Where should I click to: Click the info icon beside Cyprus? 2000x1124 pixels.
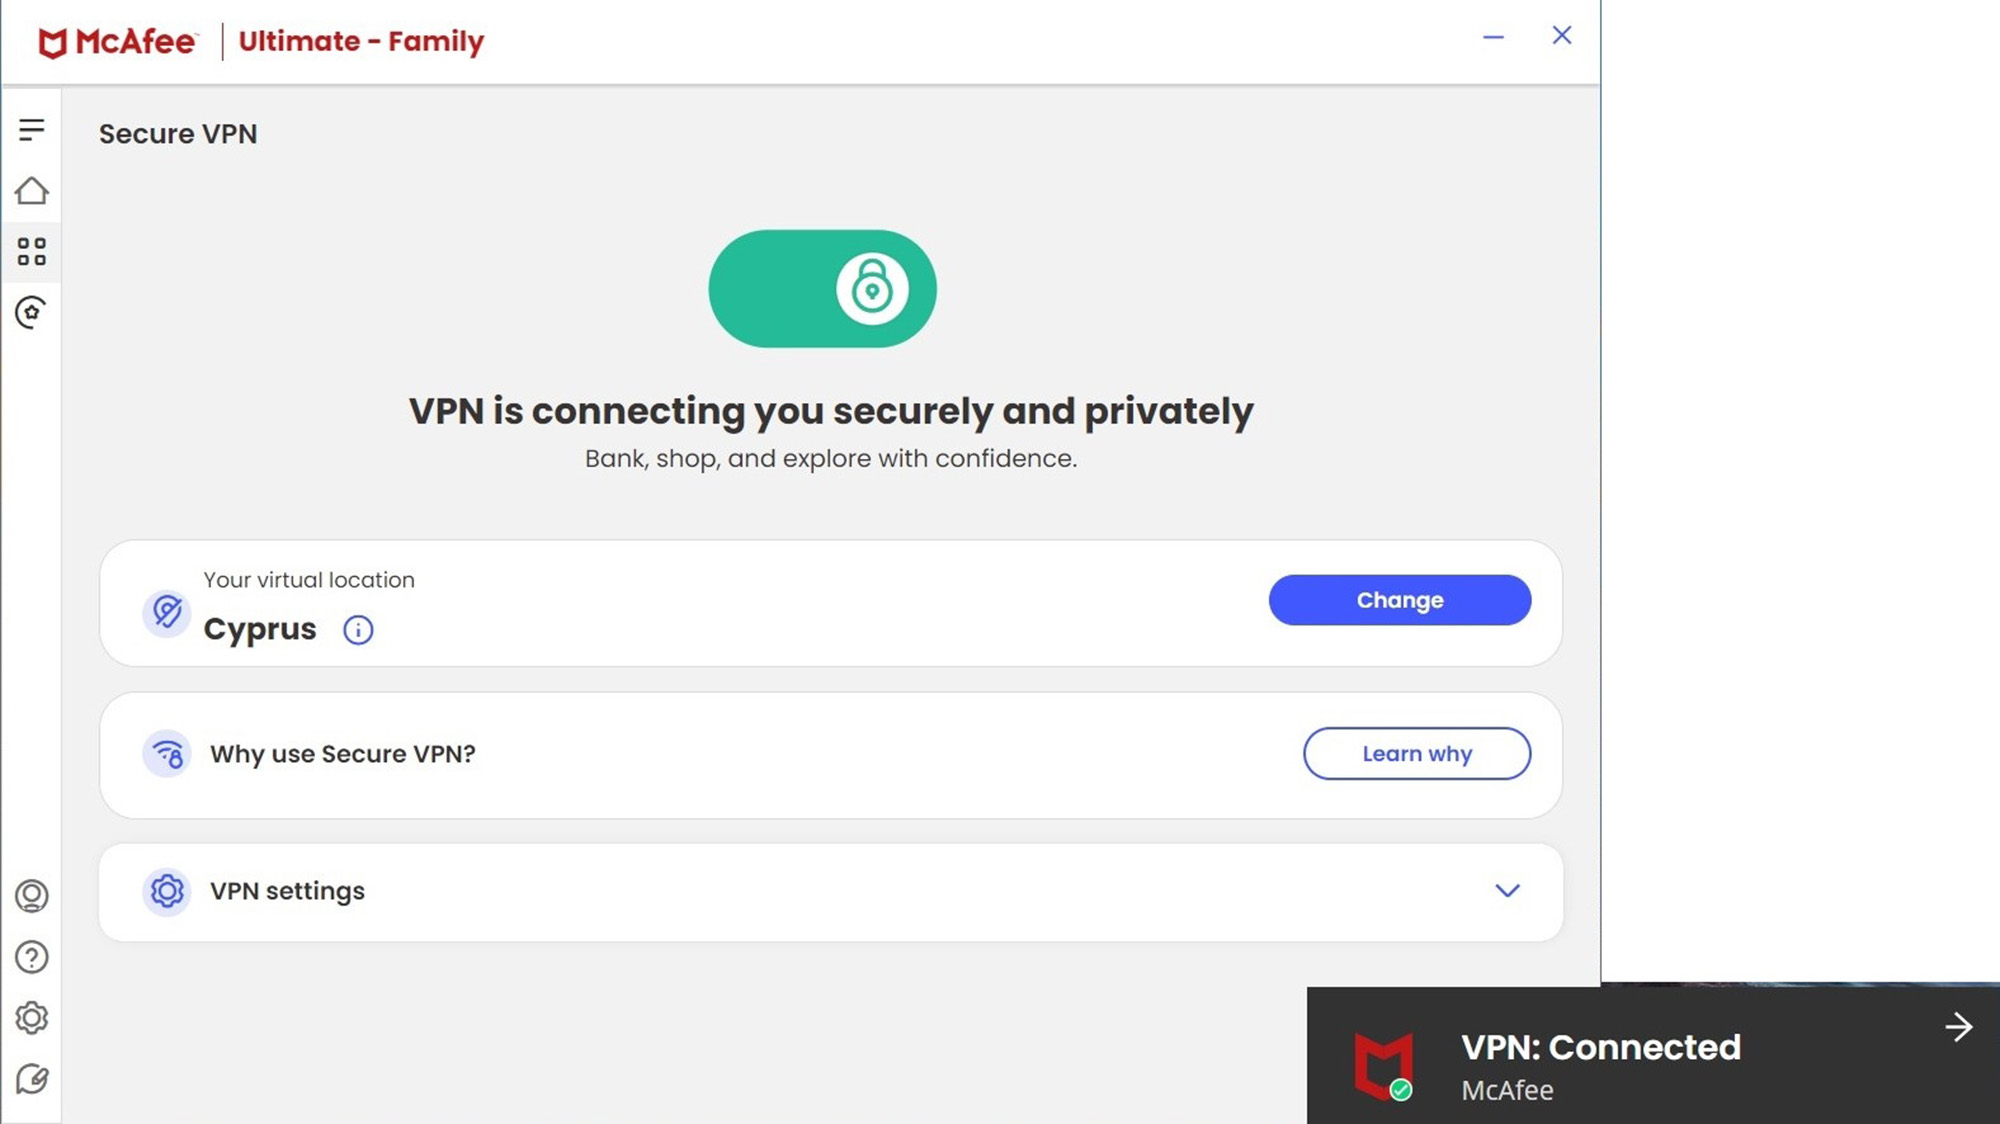point(358,630)
